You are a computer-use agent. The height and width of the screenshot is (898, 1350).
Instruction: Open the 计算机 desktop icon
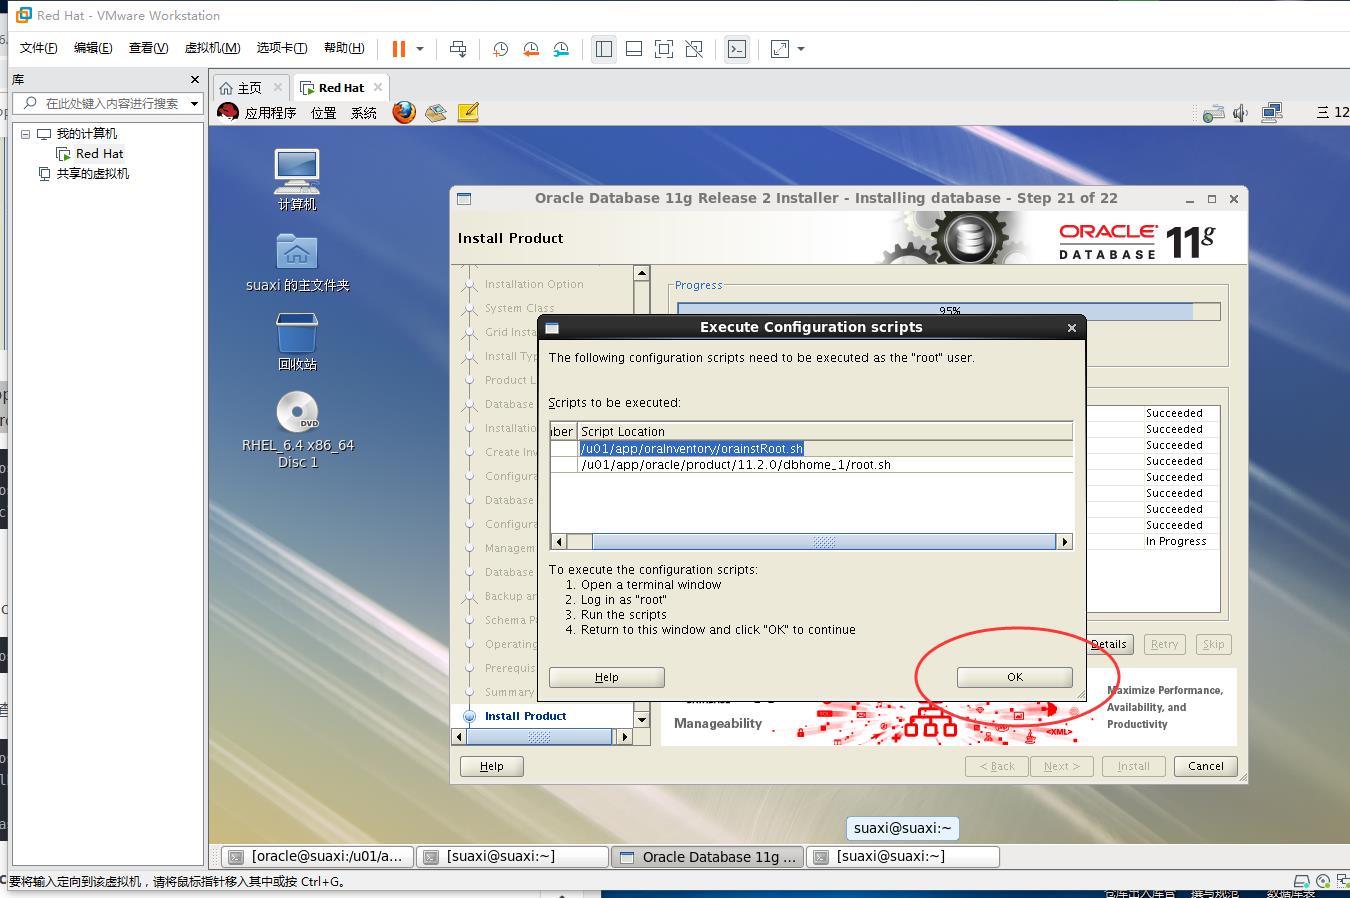(x=297, y=180)
